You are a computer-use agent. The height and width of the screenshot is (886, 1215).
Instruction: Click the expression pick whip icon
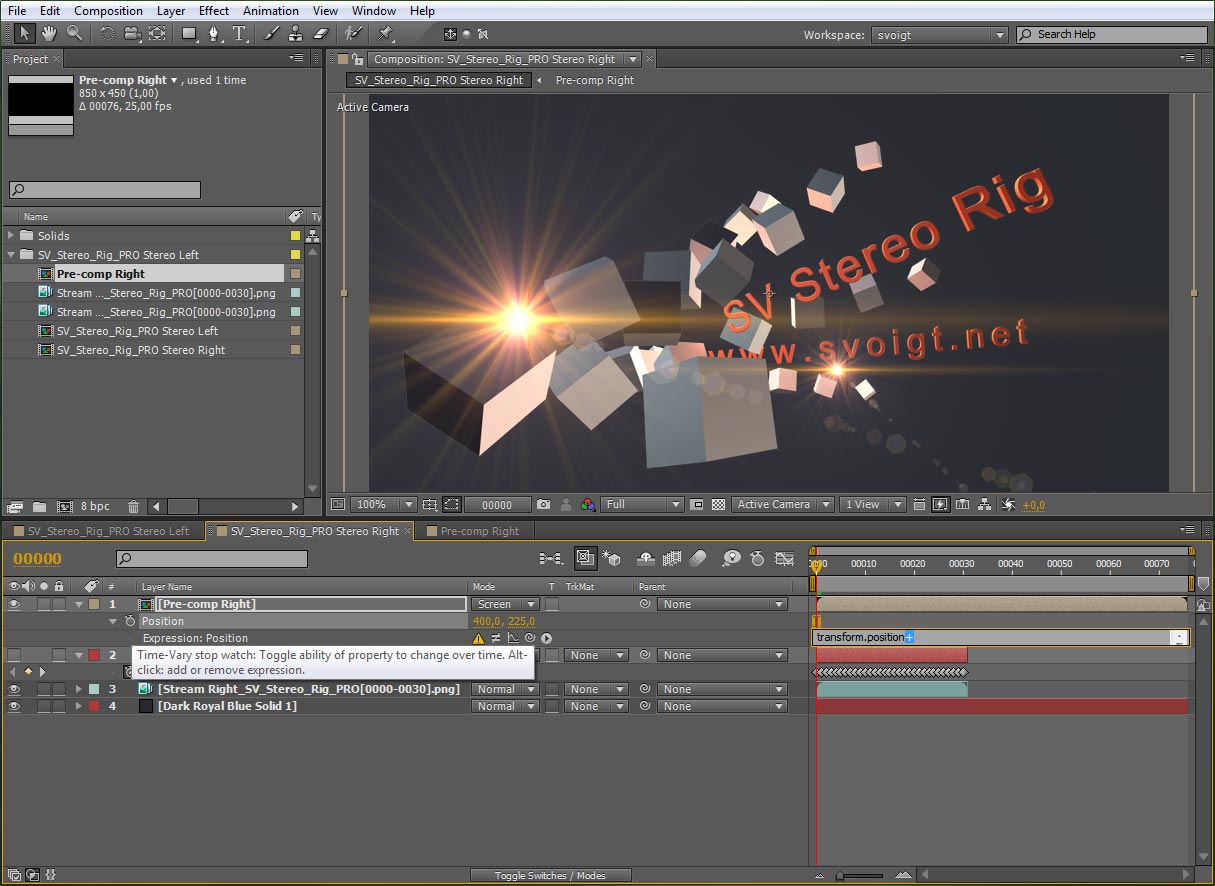530,638
